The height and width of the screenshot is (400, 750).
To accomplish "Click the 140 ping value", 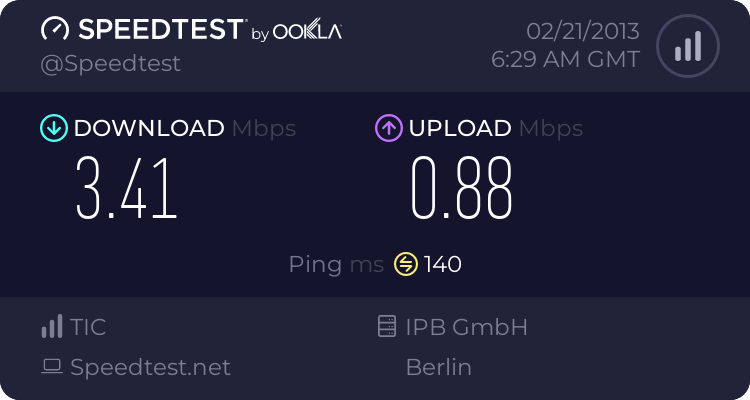I will [443, 265].
